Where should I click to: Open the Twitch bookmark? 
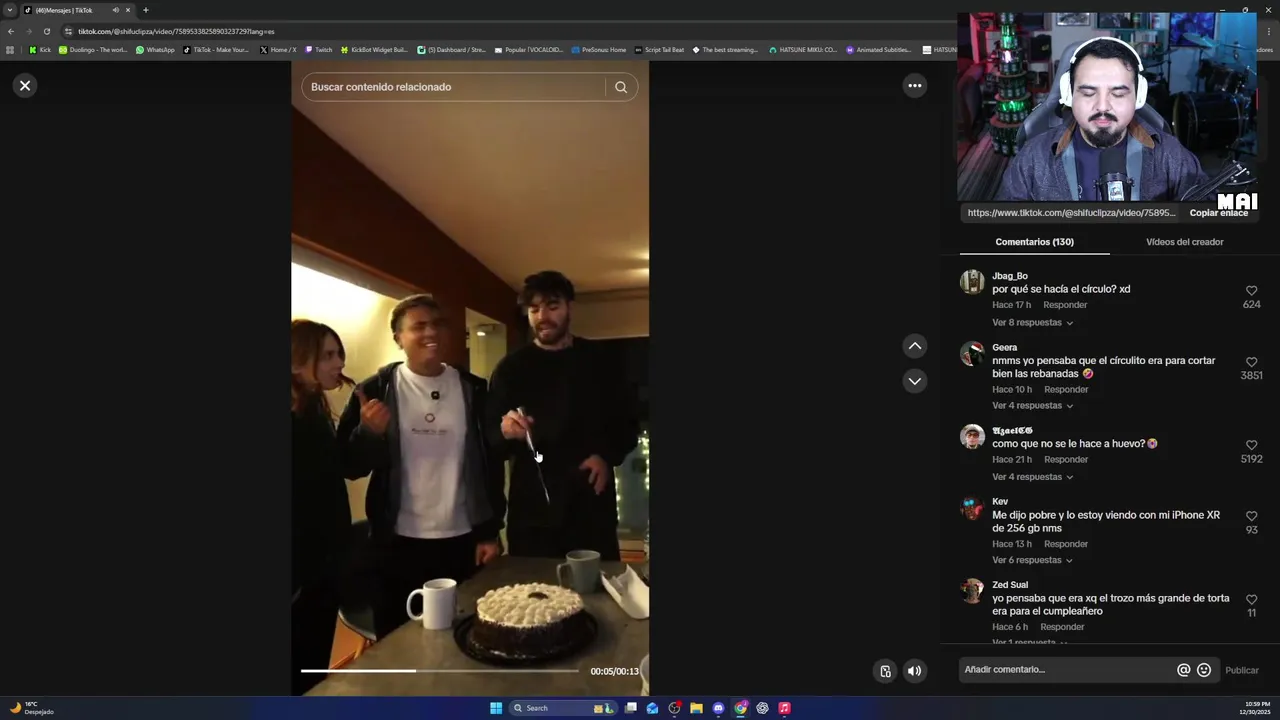coord(318,50)
